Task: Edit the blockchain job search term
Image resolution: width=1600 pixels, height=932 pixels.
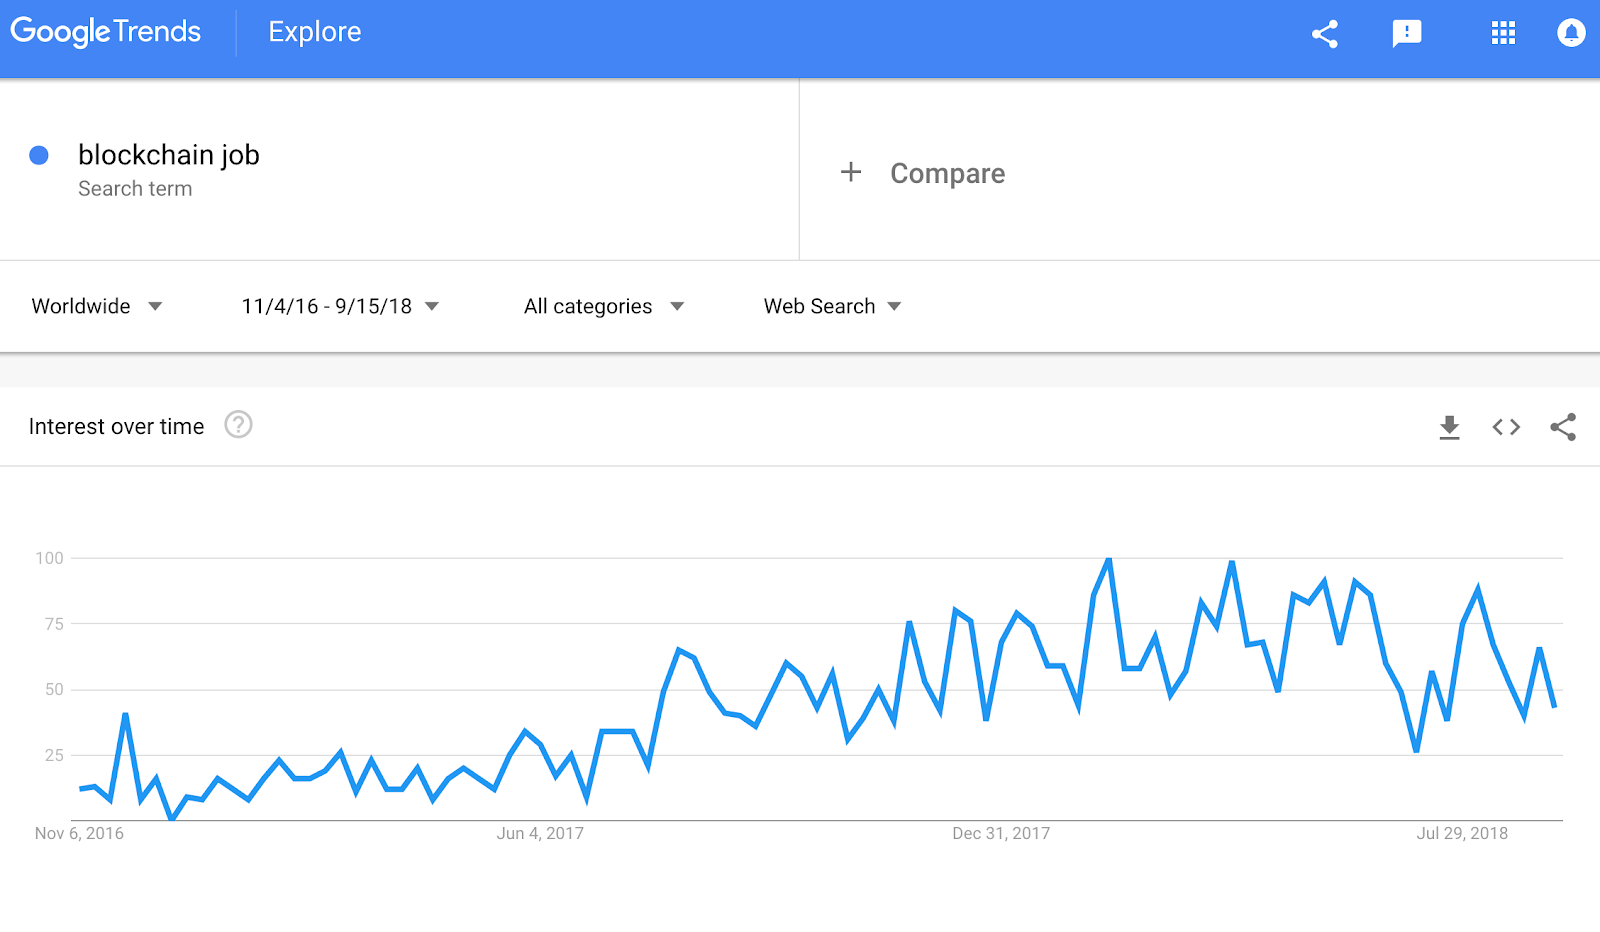Action: point(169,155)
